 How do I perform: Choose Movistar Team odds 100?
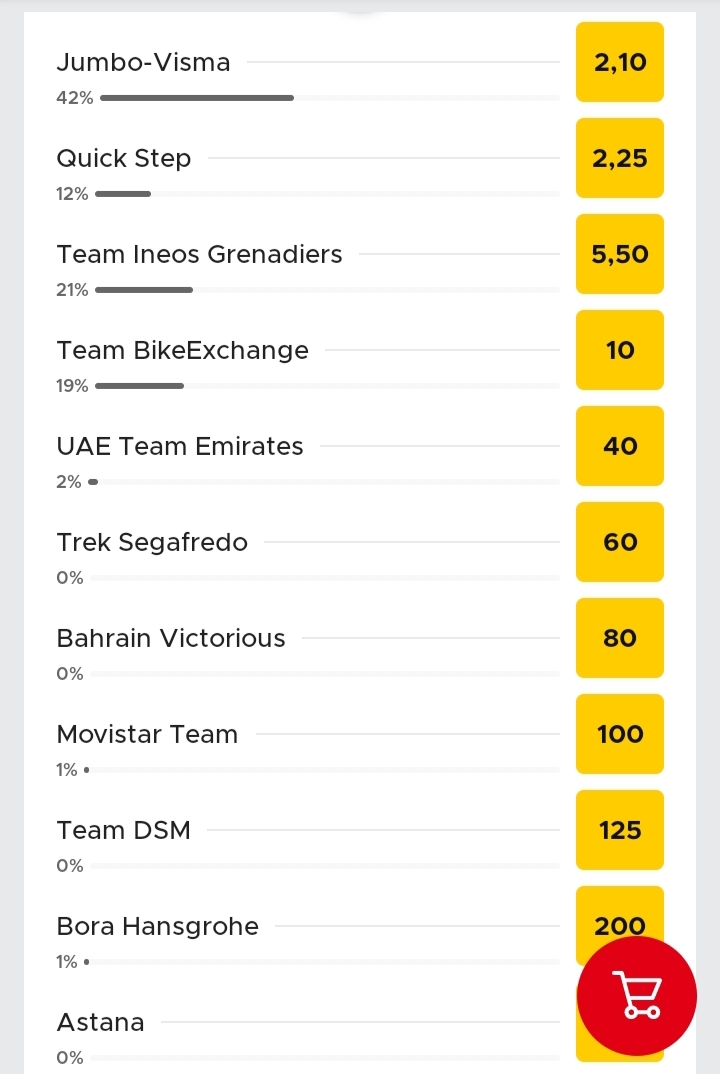point(620,734)
